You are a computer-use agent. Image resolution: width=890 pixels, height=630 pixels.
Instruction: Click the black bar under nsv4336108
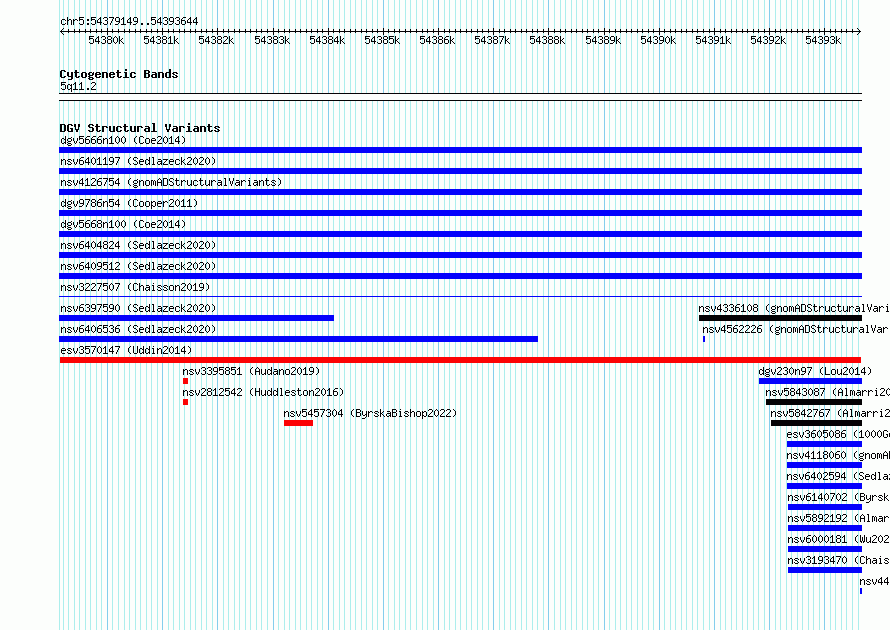coord(780,318)
